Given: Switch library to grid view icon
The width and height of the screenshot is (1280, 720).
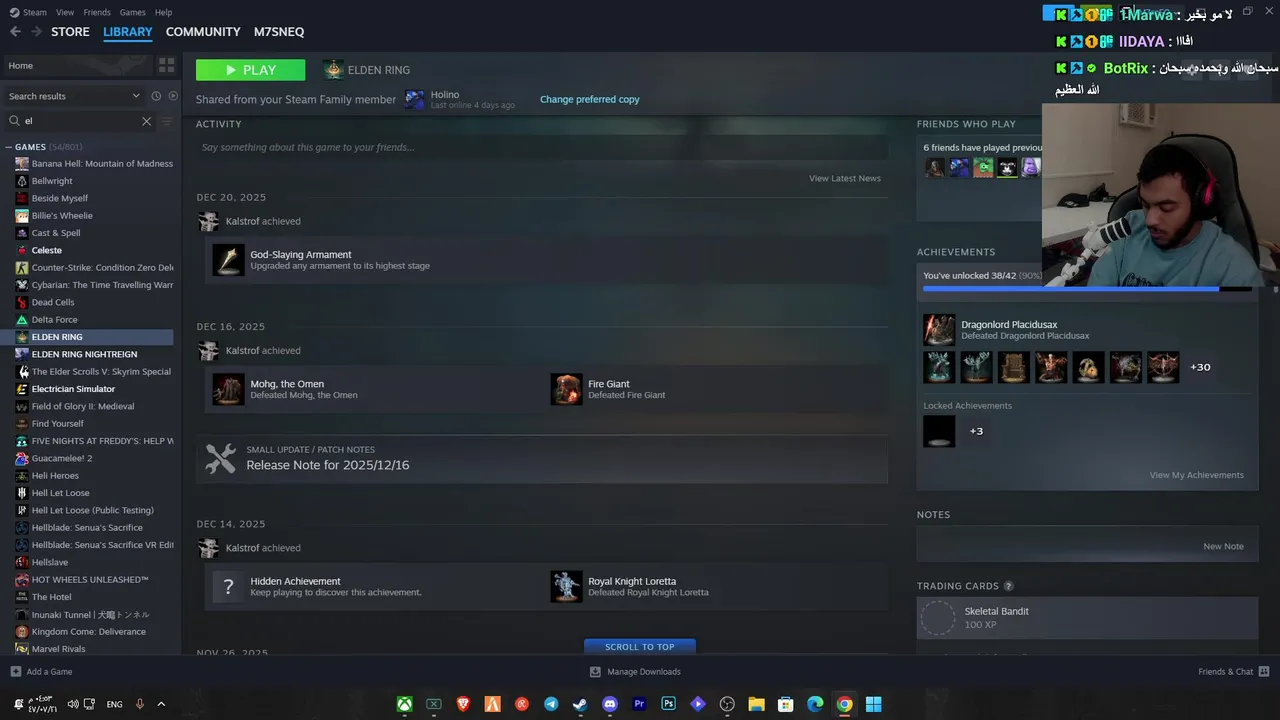Looking at the screenshot, I should point(166,65).
